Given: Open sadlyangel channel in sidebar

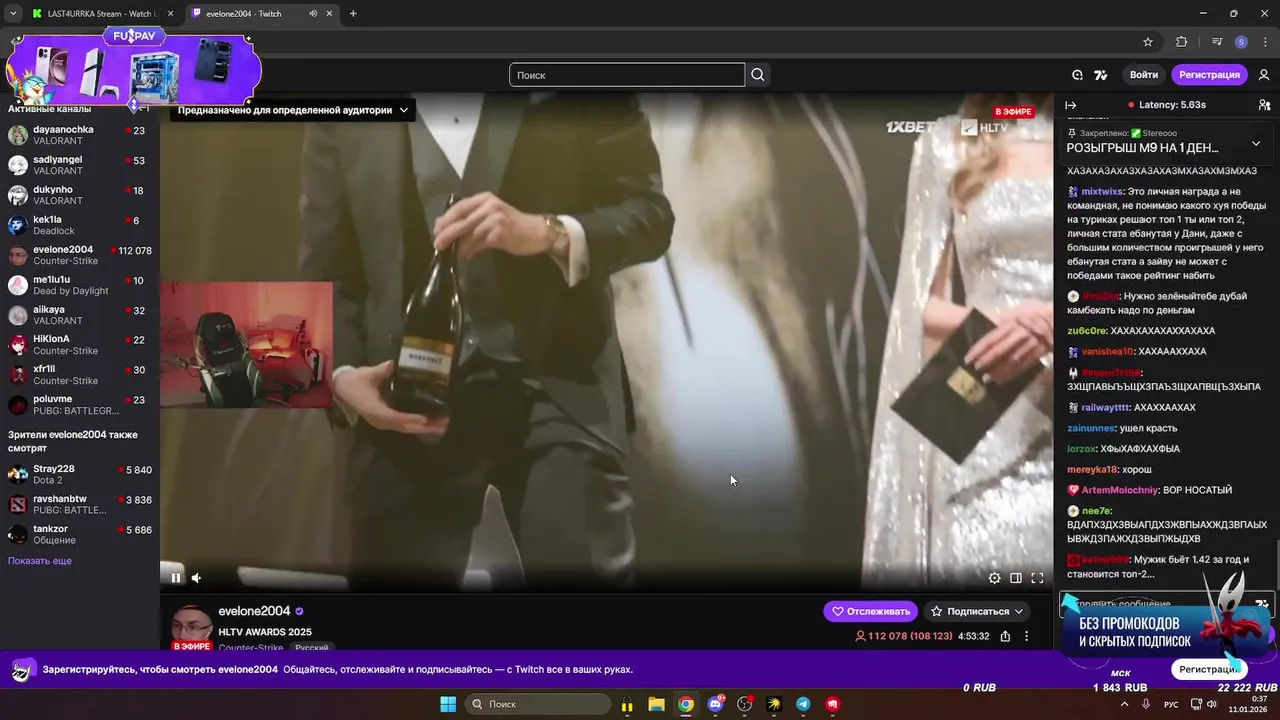Looking at the screenshot, I should [x=80, y=165].
